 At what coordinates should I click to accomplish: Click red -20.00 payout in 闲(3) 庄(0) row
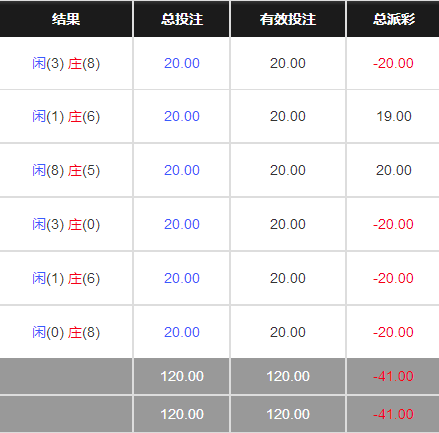click(393, 224)
